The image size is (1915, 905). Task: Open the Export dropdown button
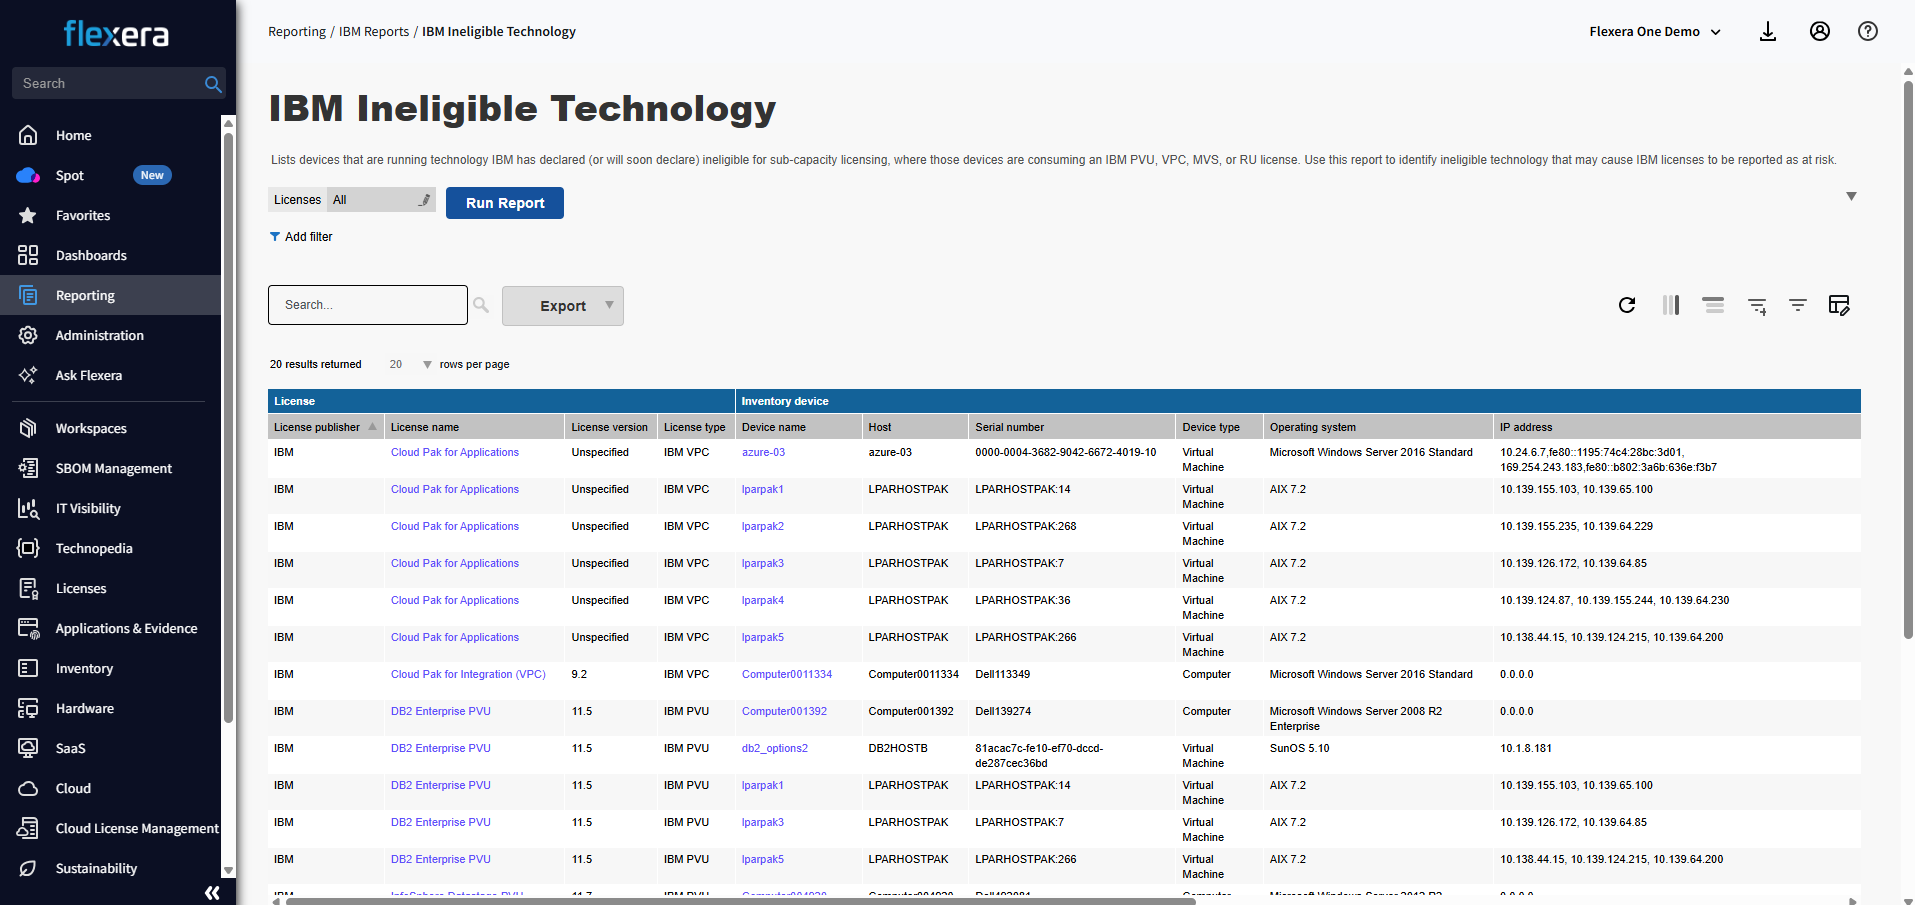coord(563,306)
